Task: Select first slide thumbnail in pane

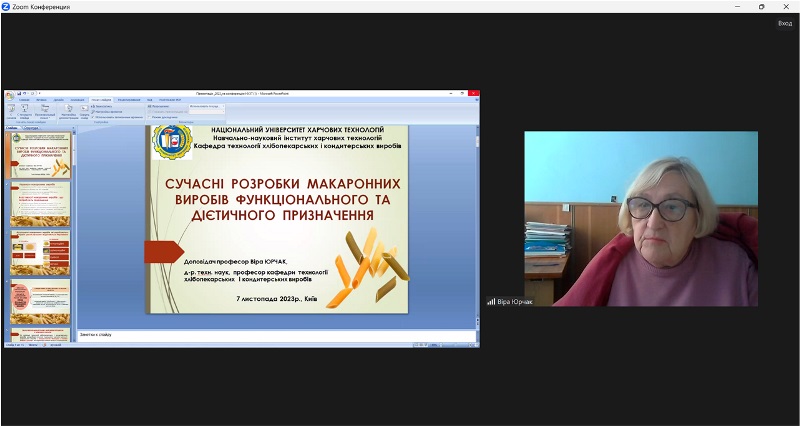Action: 40,155
